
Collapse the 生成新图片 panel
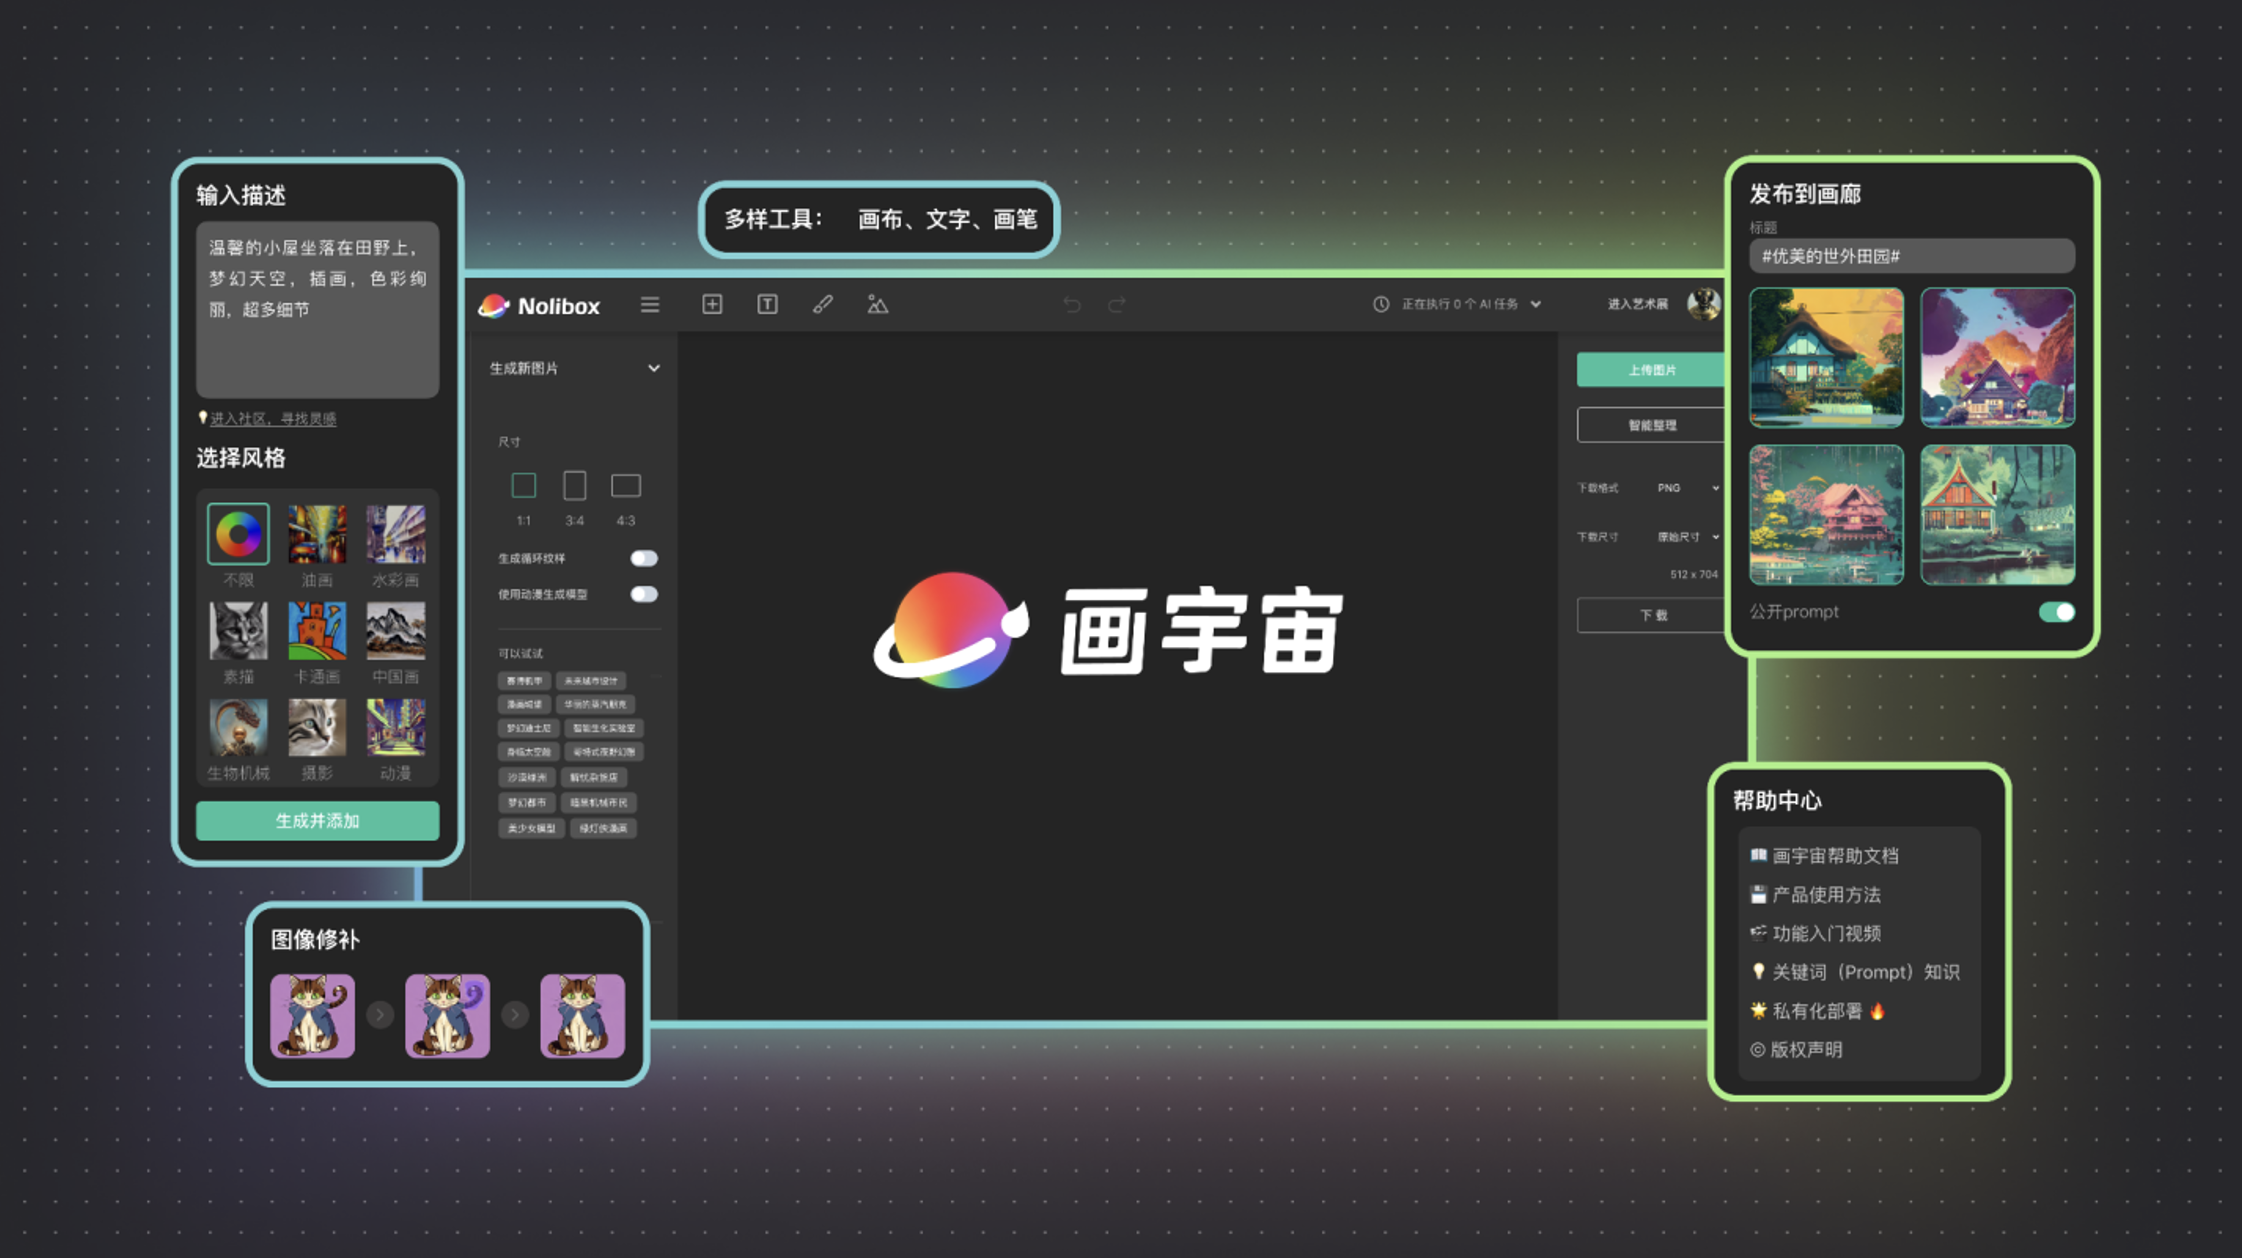[x=655, y=369]
